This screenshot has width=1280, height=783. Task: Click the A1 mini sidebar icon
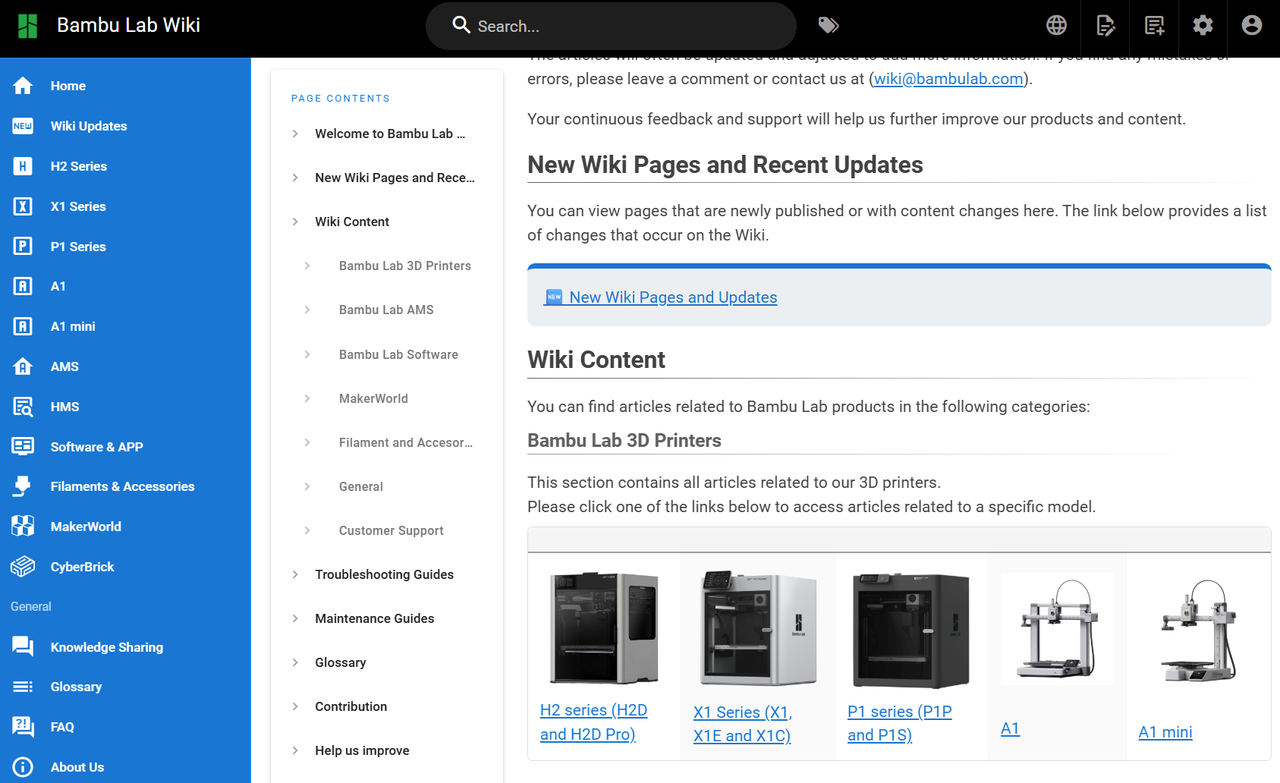click(x=23, y=326)
